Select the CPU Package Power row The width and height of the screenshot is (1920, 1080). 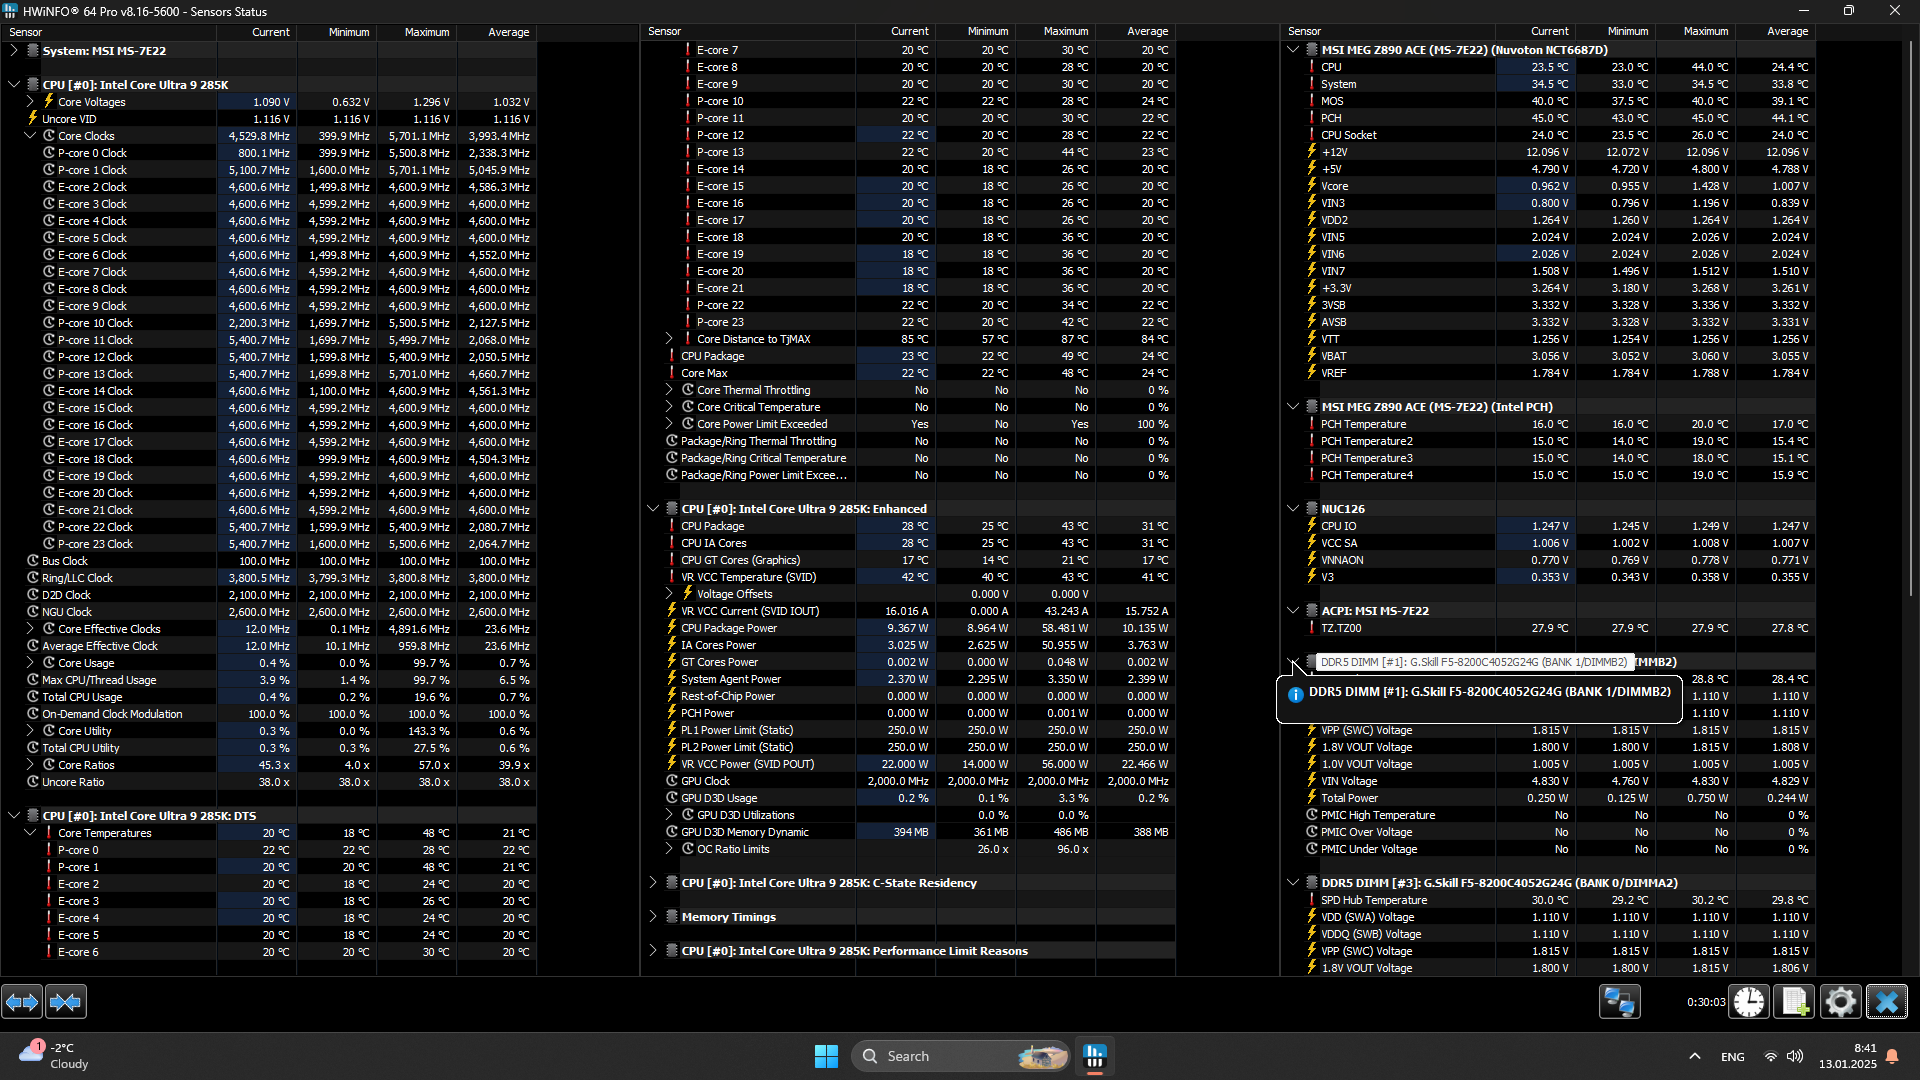pos(729,628)
